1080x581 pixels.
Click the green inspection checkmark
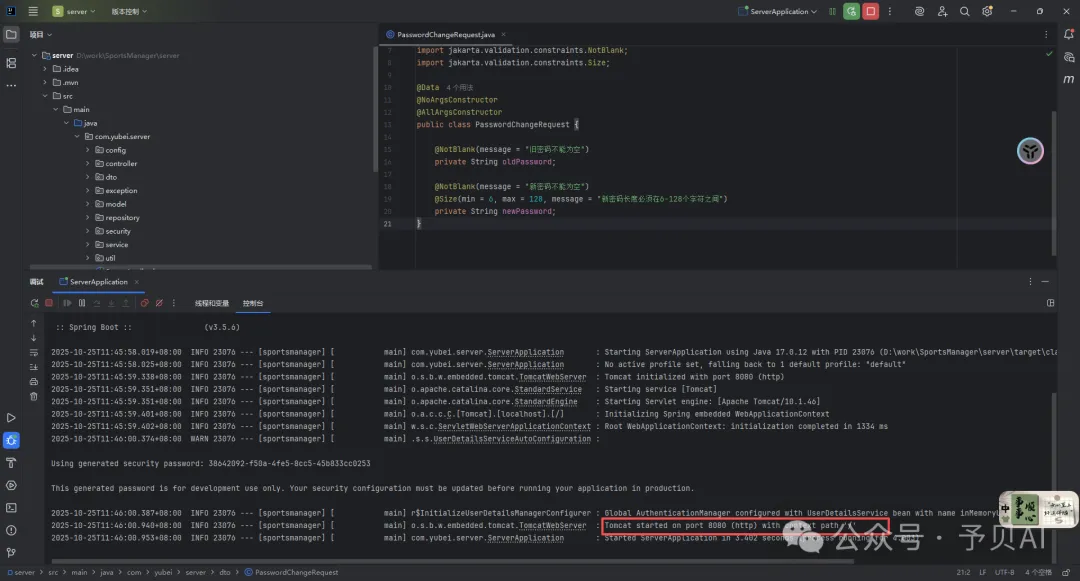(1049, 53)
